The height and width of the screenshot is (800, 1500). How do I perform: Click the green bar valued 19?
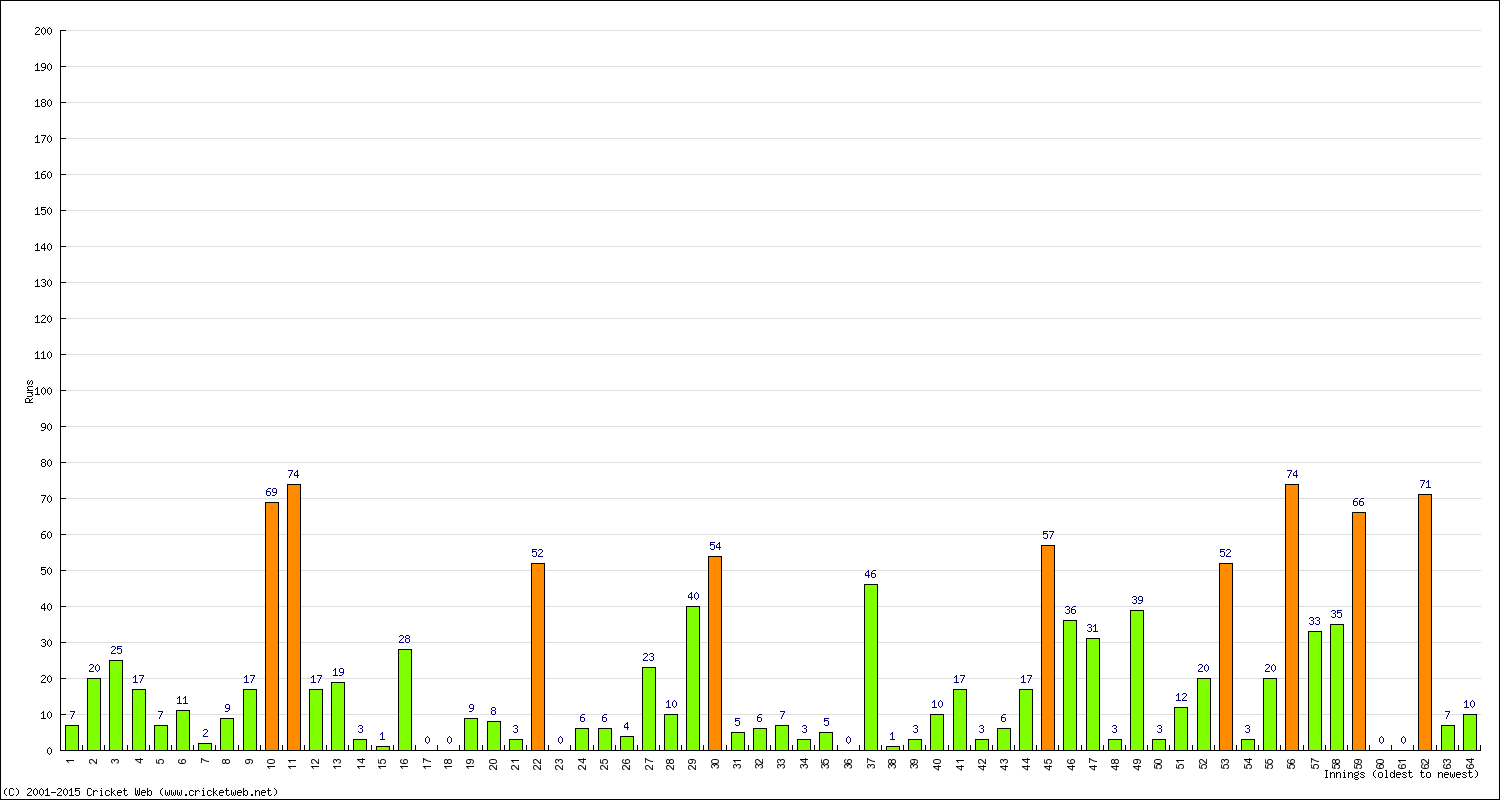coord(338,716)
